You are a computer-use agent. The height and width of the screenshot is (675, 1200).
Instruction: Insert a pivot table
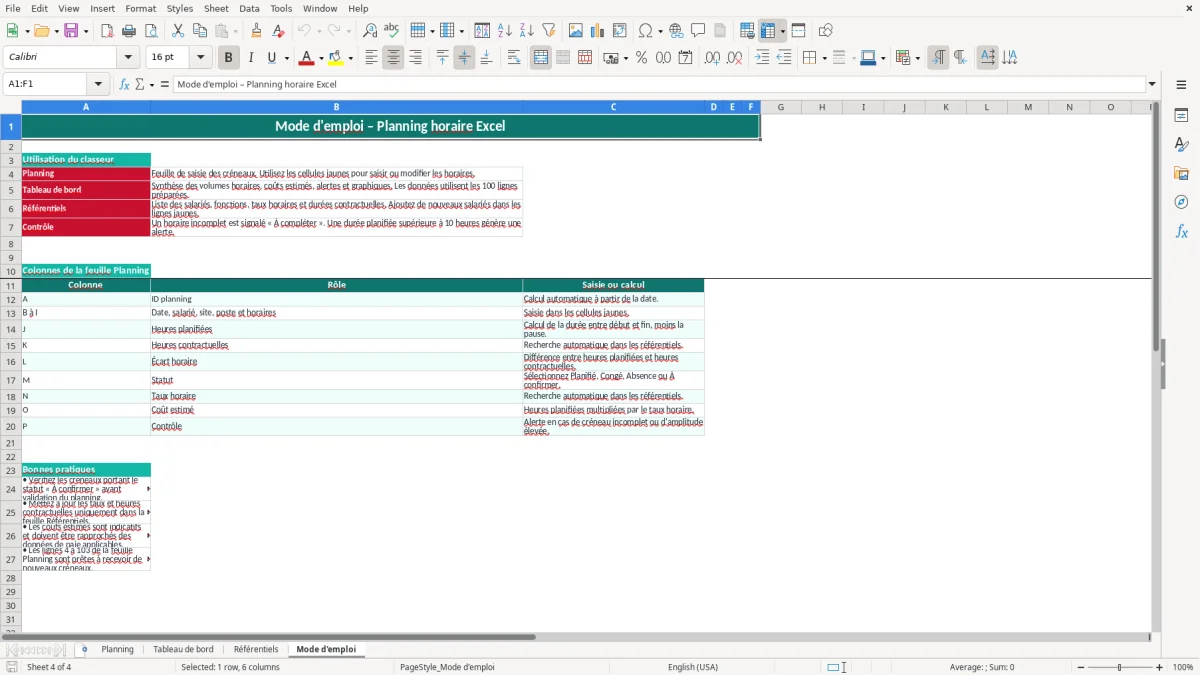(x=620, y=31)
